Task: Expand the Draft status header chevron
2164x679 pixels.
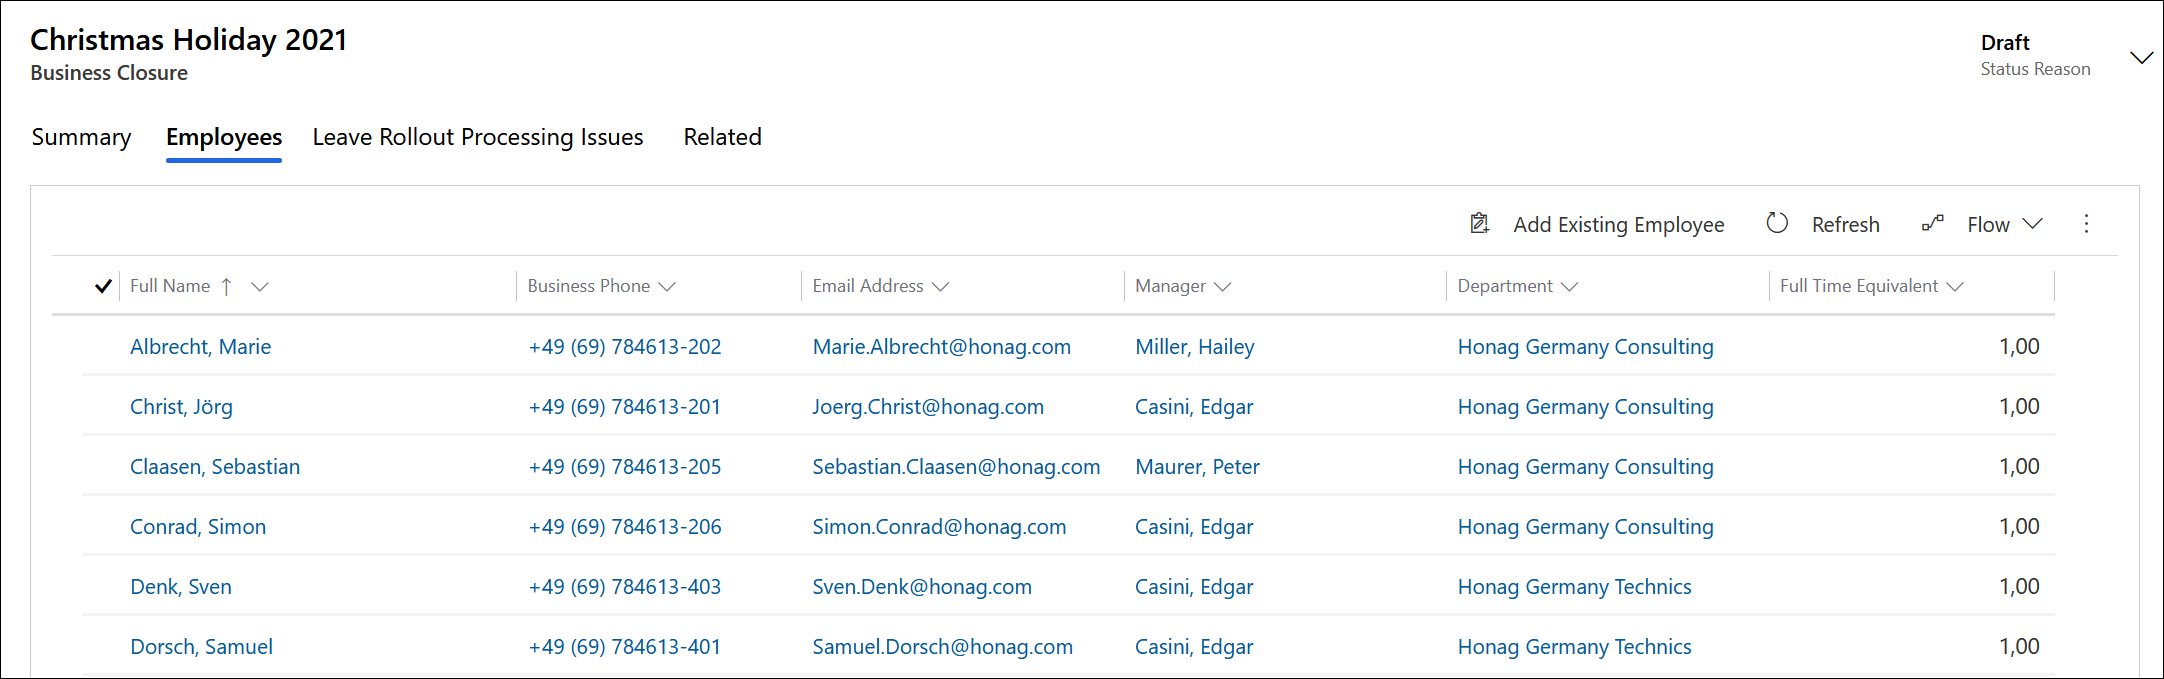Action: click(2141, 58)
